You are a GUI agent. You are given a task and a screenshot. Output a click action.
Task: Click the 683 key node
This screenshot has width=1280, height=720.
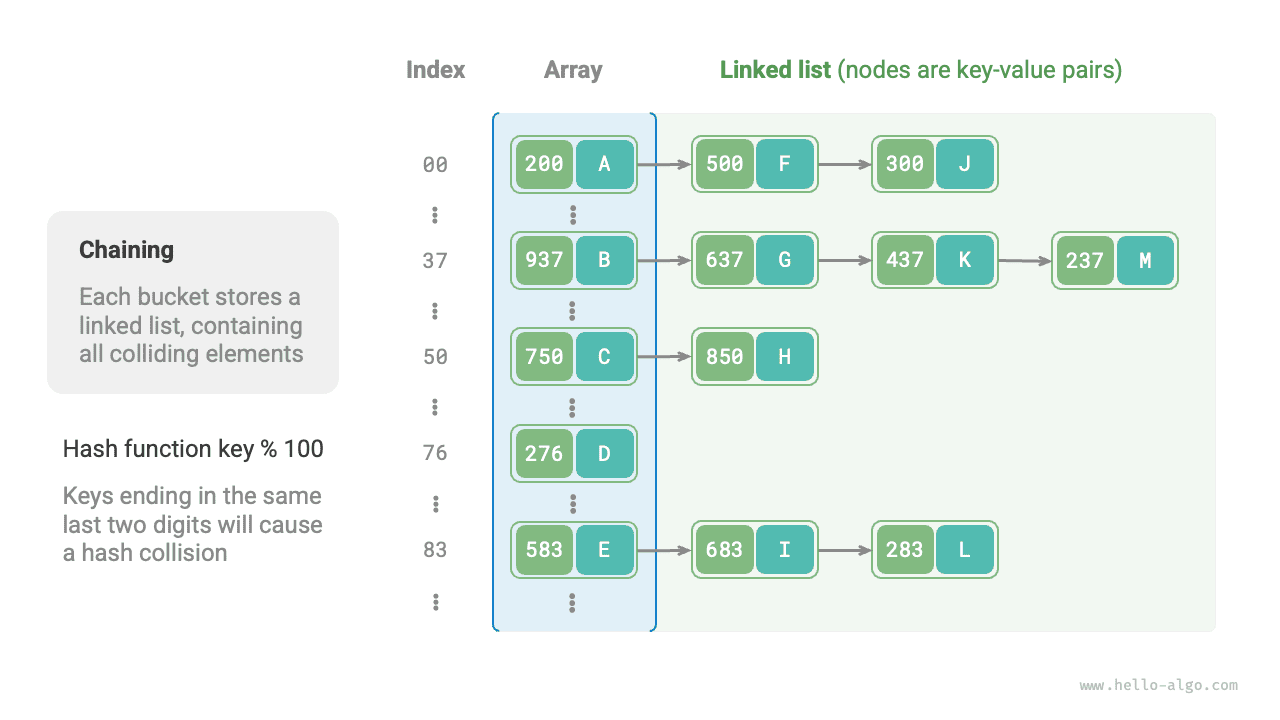(x=724, y=549)
